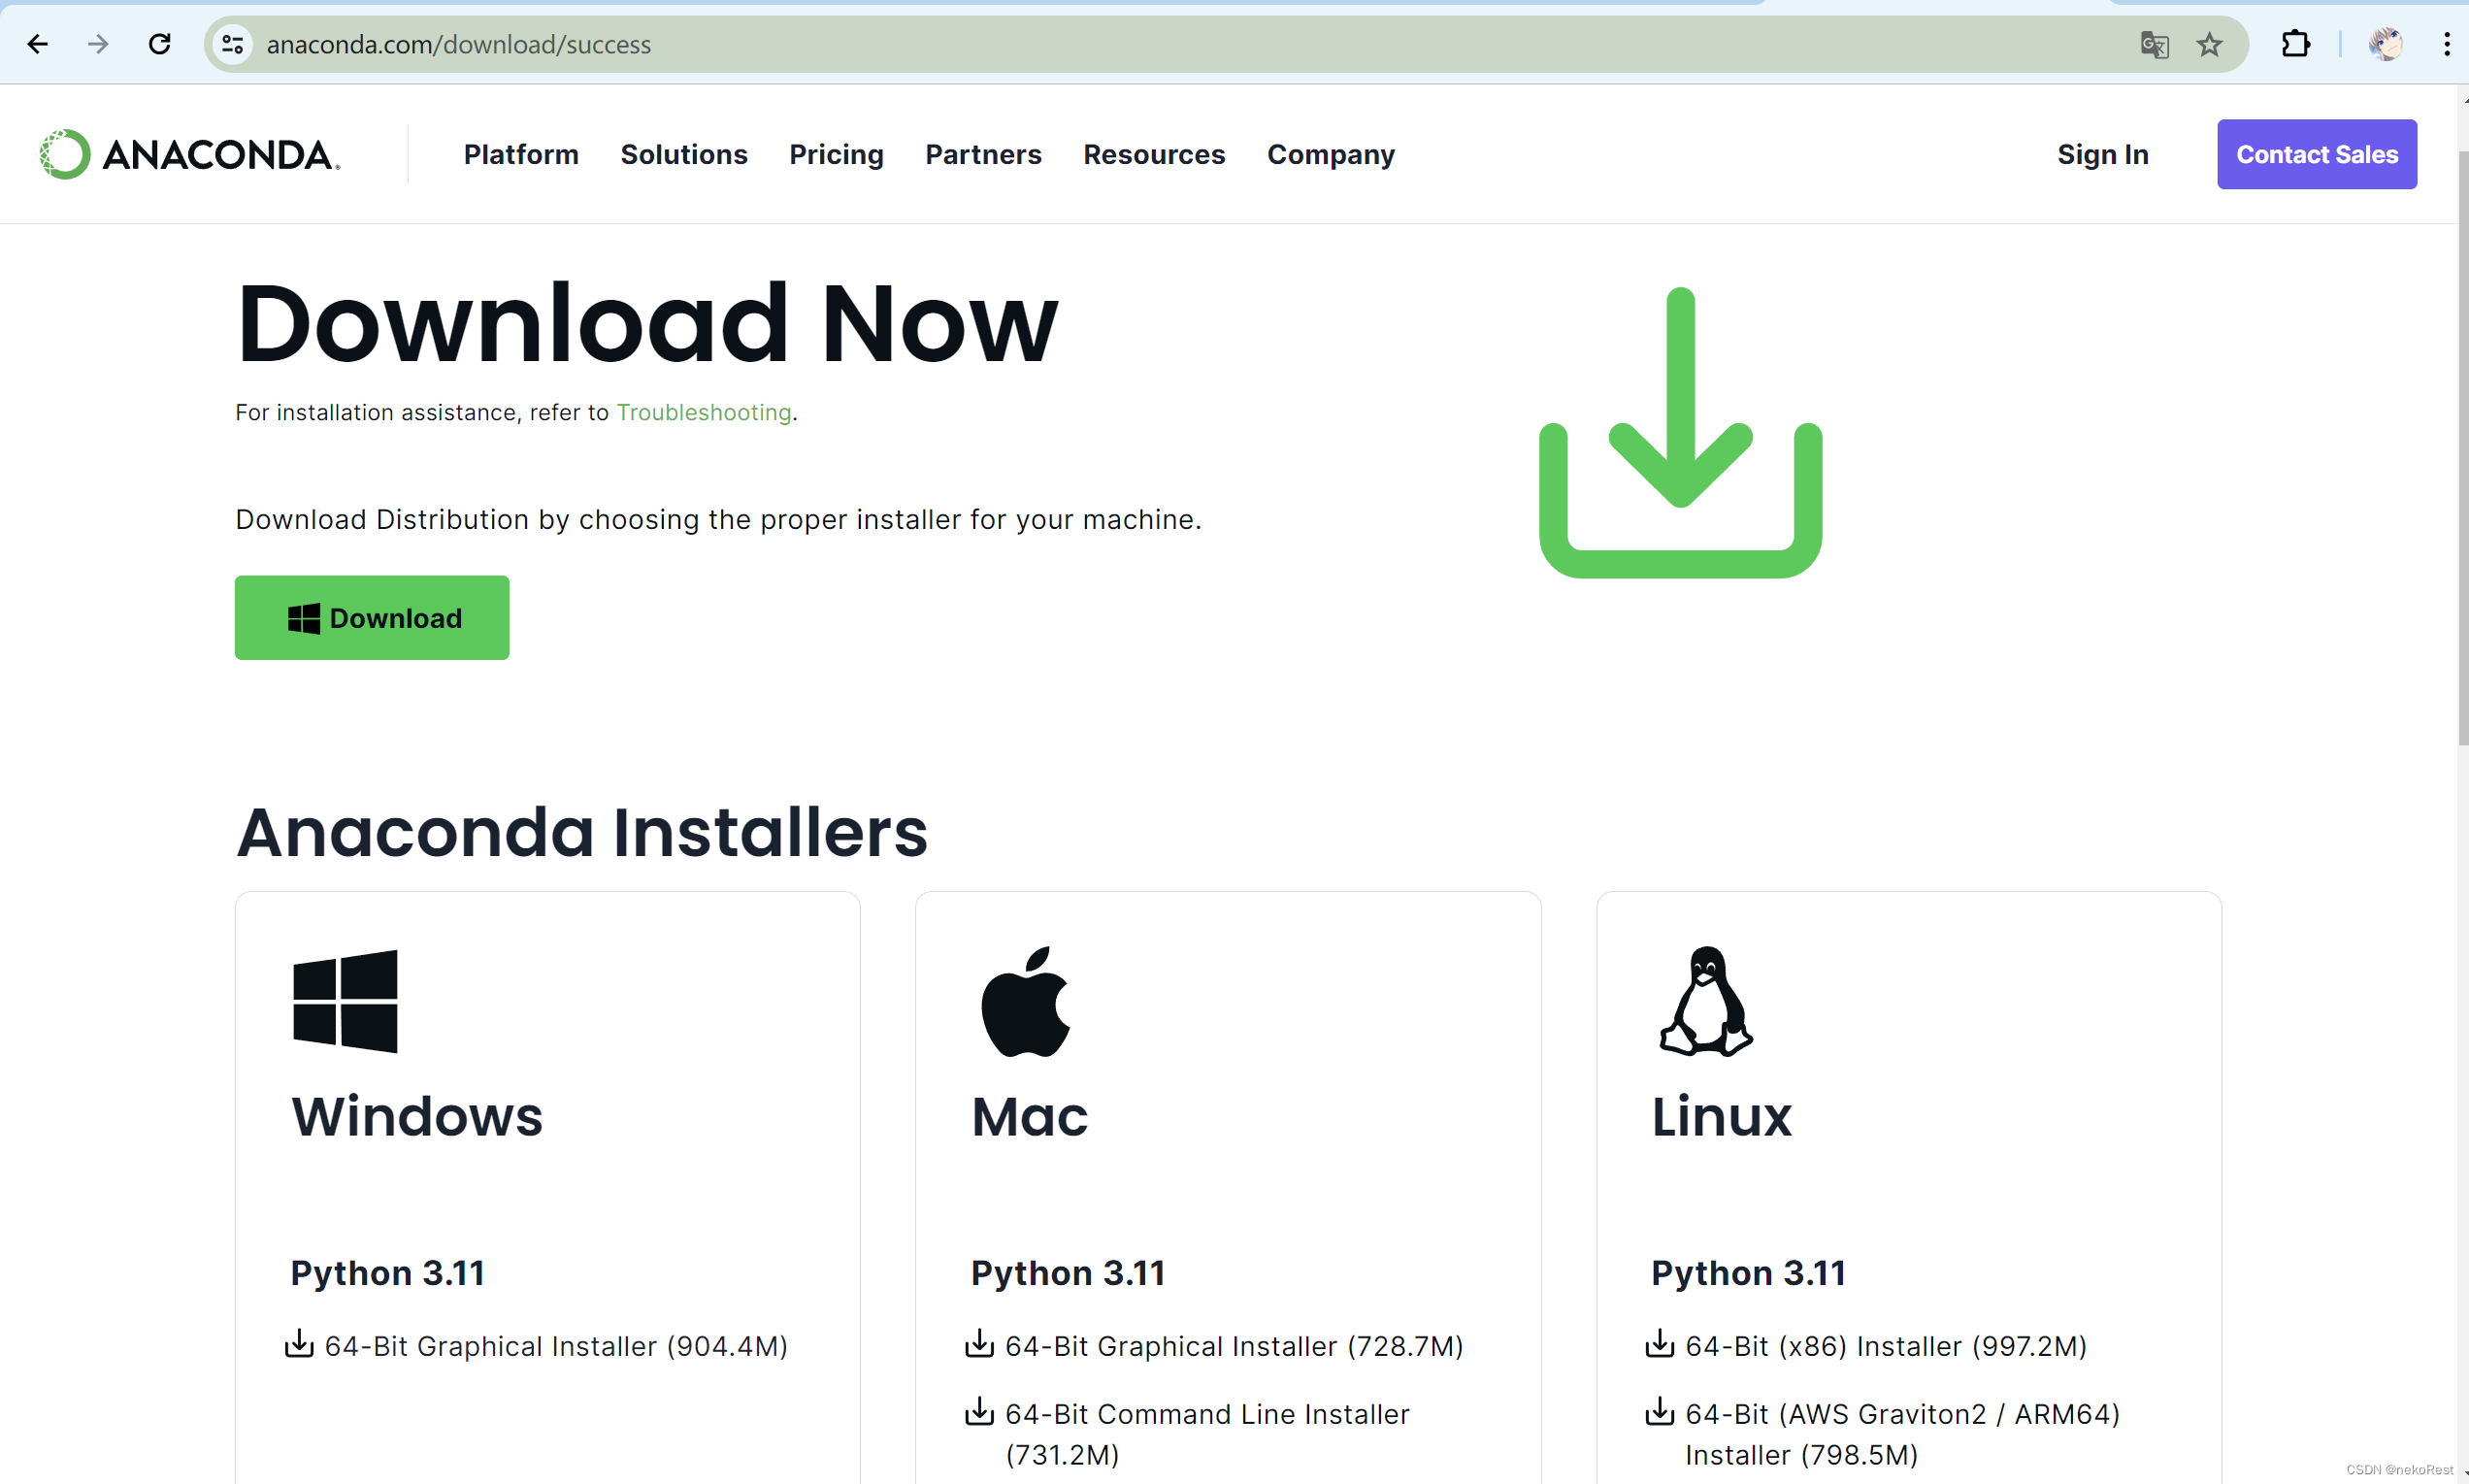Go back to the previous page

point(37,44)
